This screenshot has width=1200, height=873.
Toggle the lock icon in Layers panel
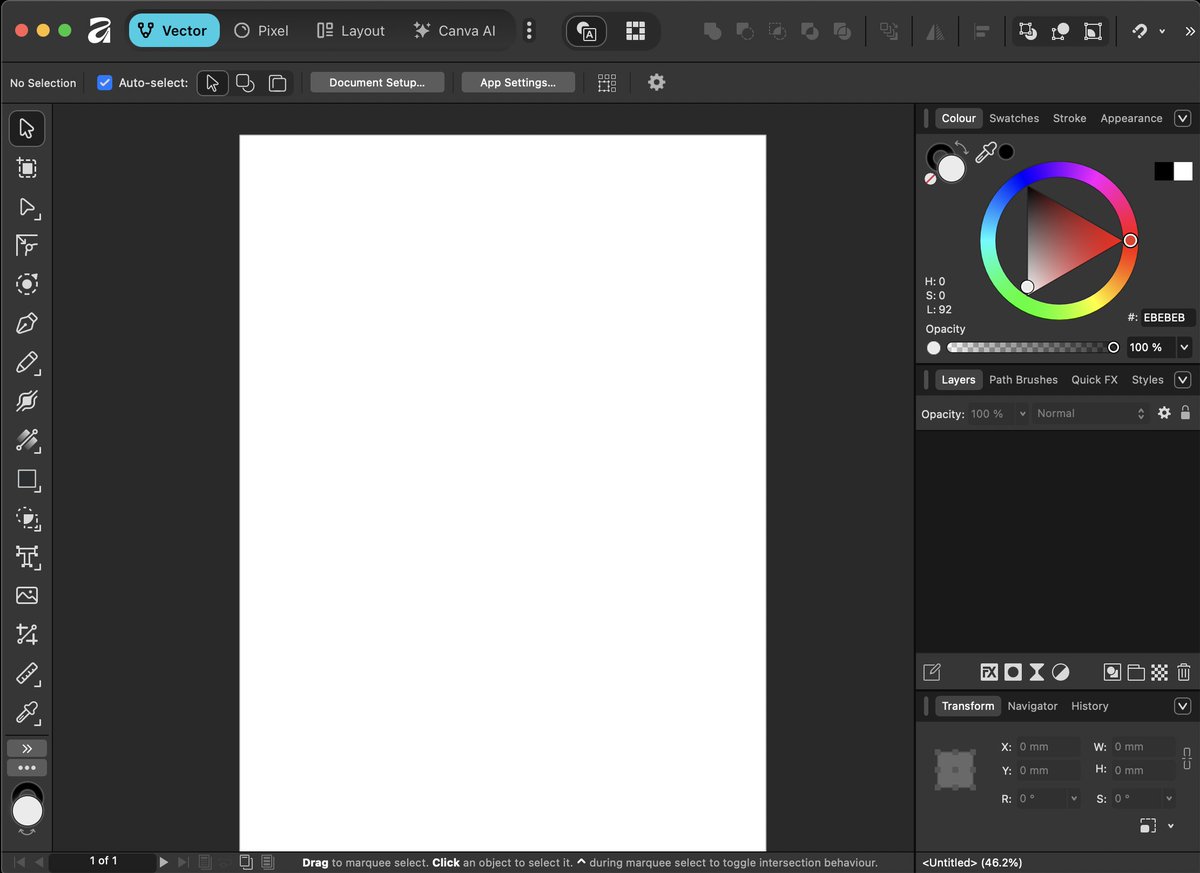(x=1185, y=413)
